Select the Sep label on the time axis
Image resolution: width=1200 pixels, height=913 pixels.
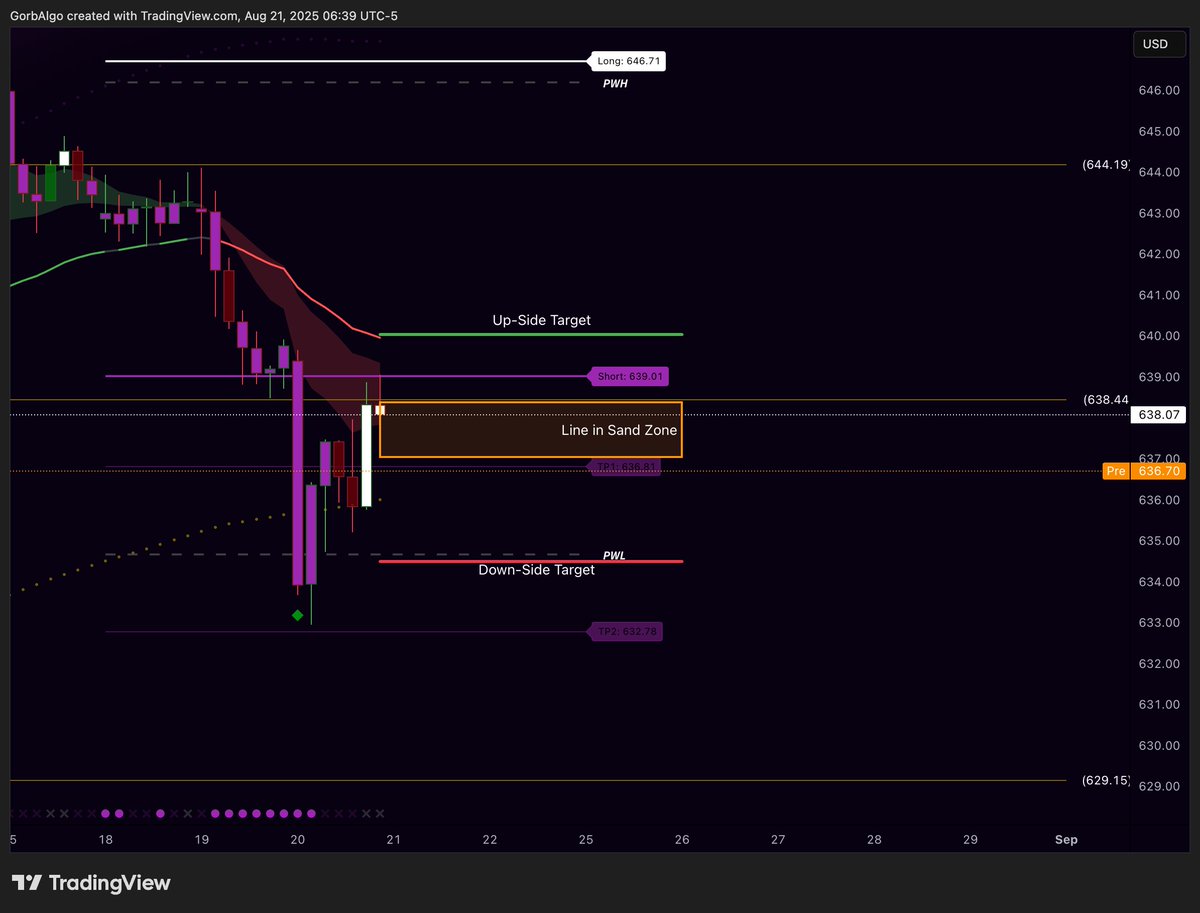(1065, 840)
